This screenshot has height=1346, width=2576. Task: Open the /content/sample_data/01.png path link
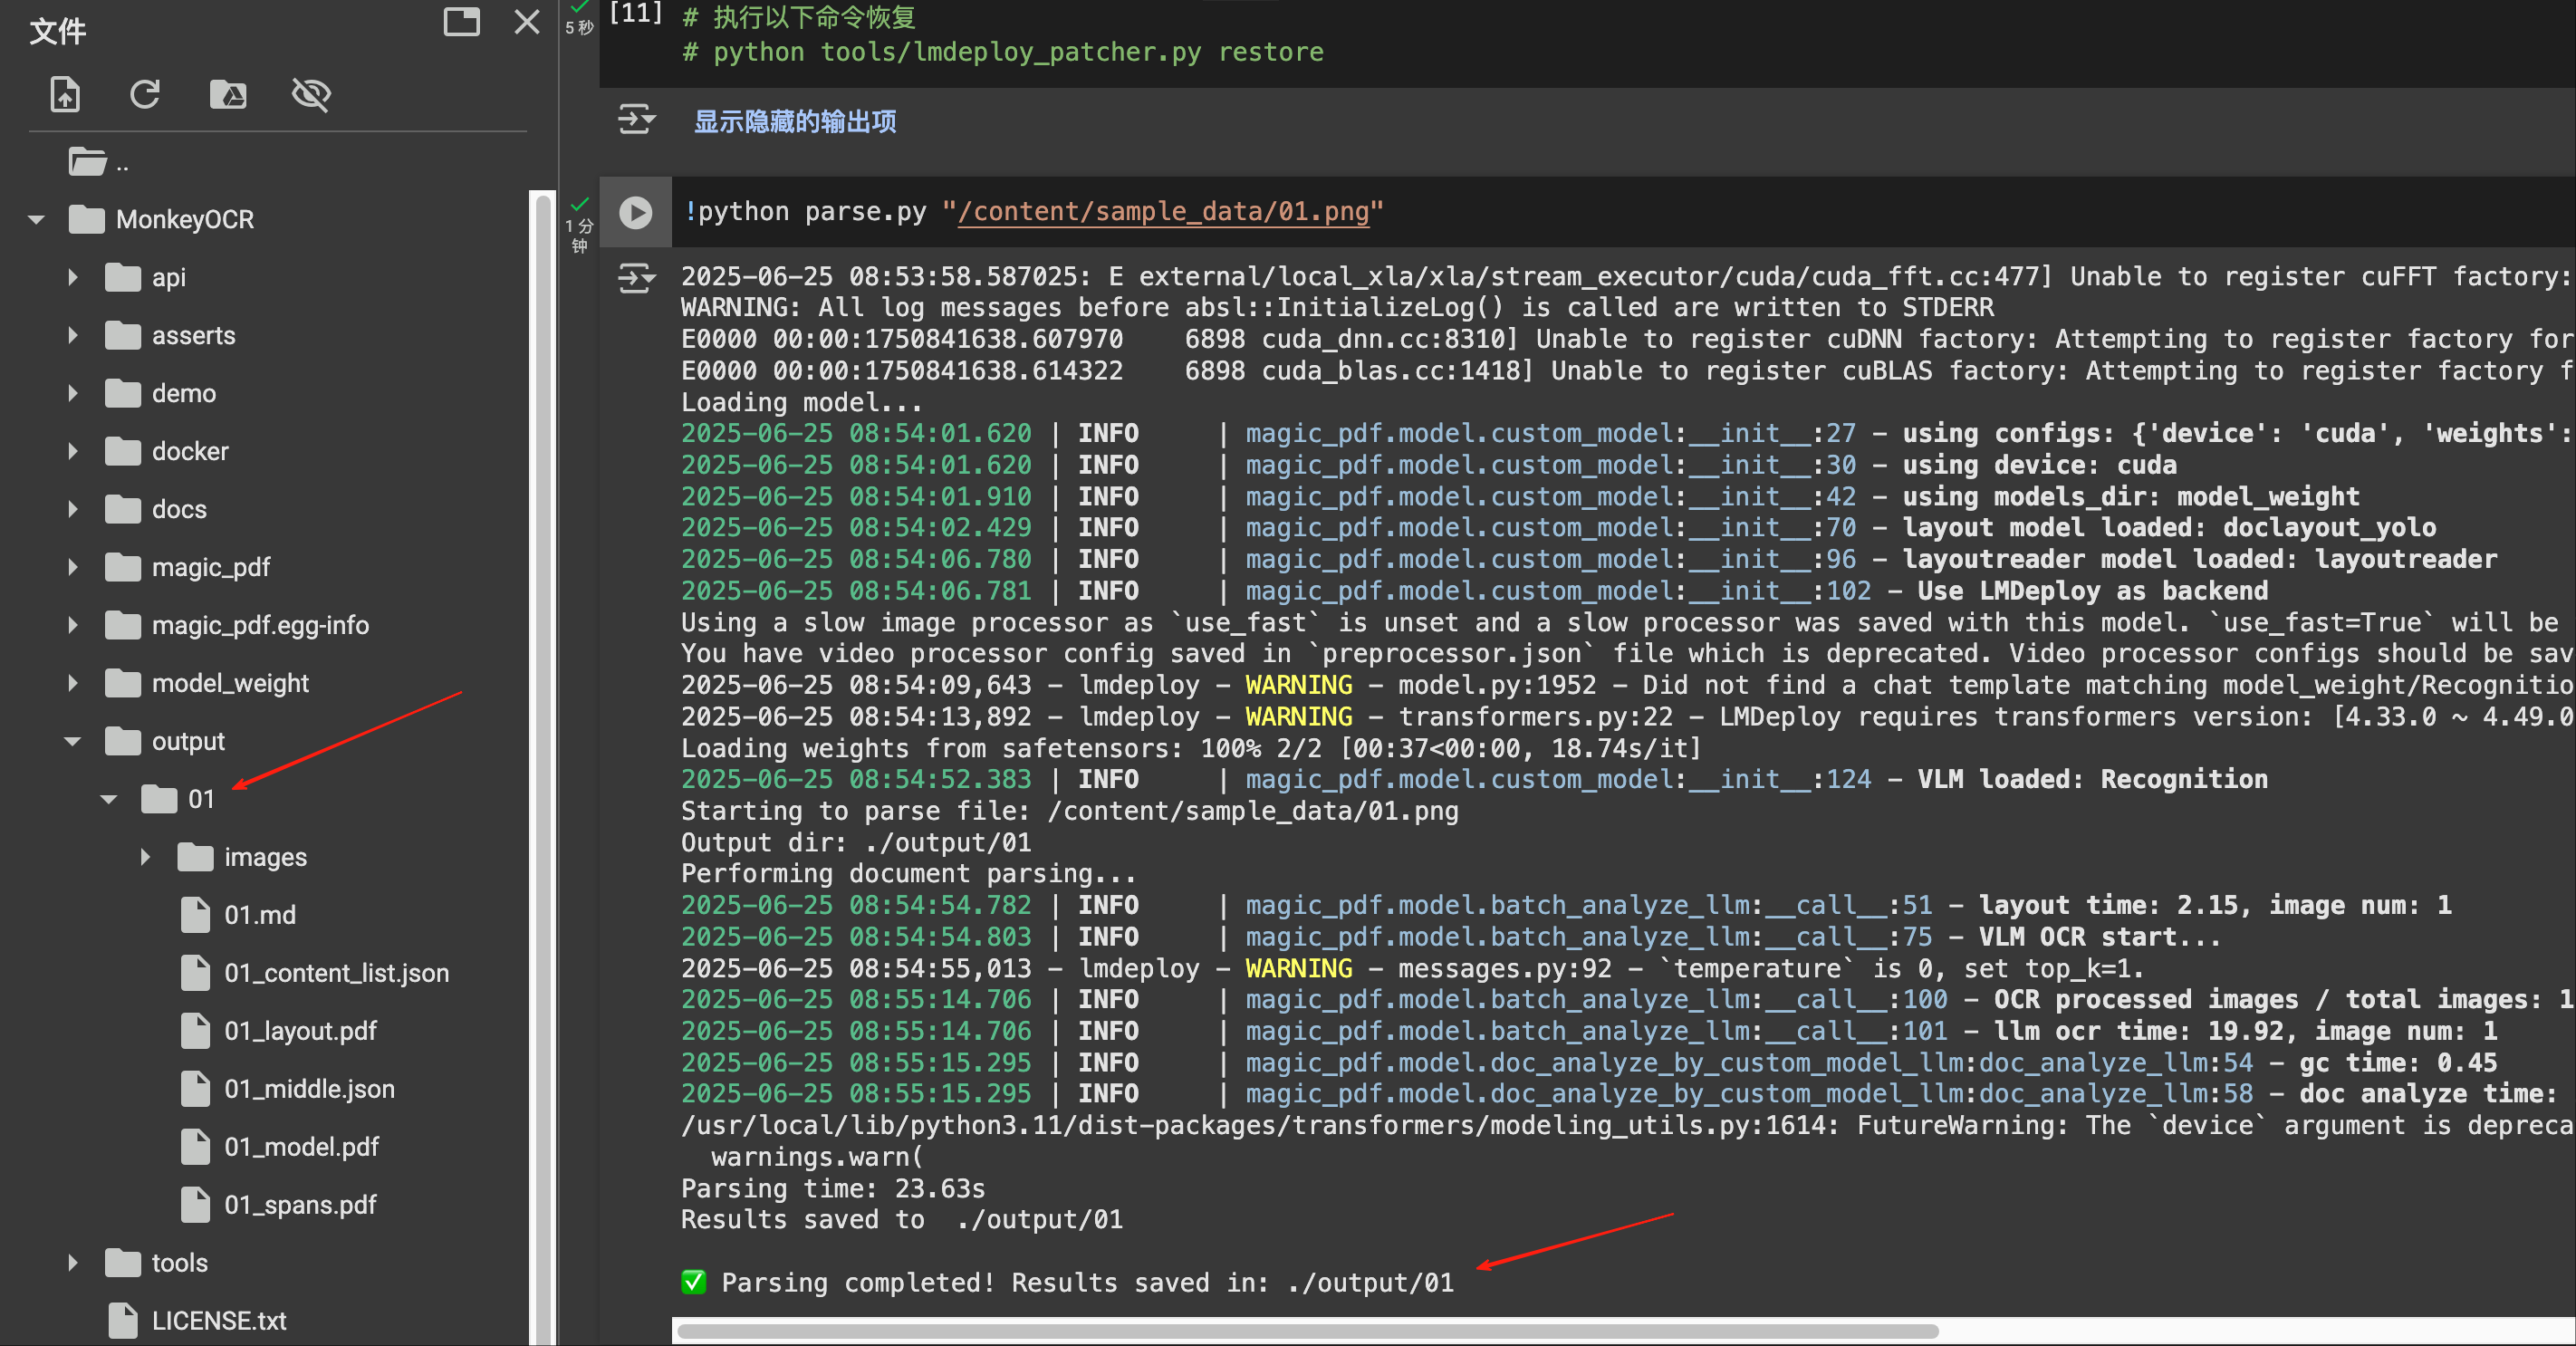(1162, 212)
